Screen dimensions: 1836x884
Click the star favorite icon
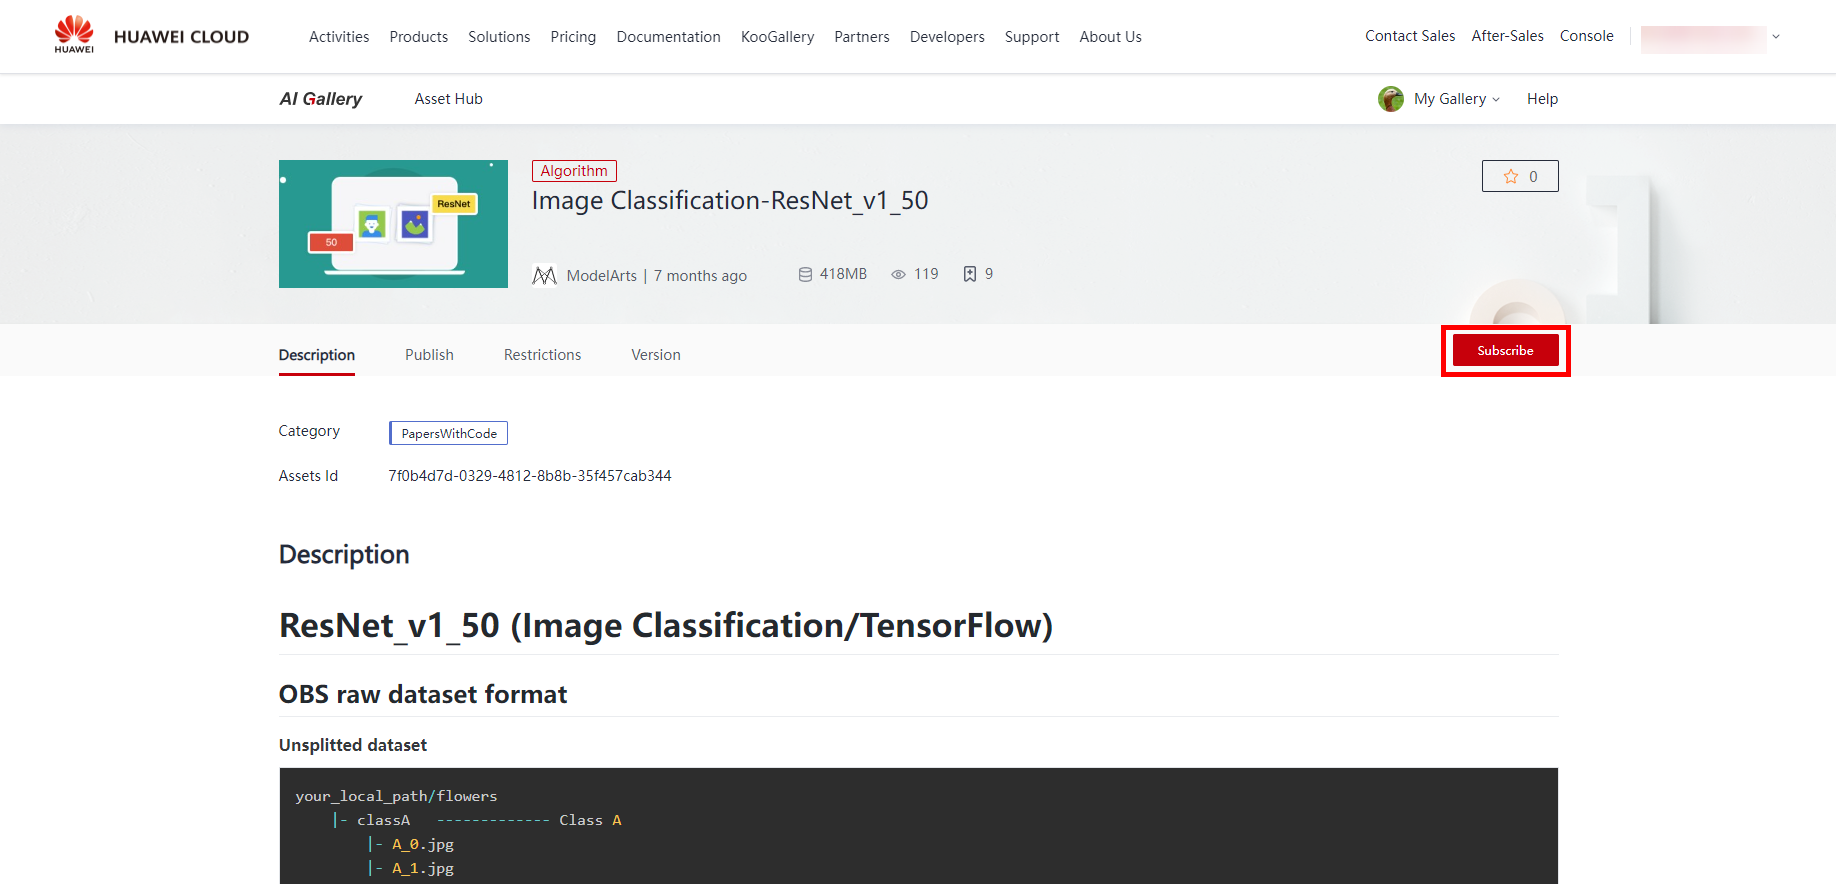coord(1510,177)
